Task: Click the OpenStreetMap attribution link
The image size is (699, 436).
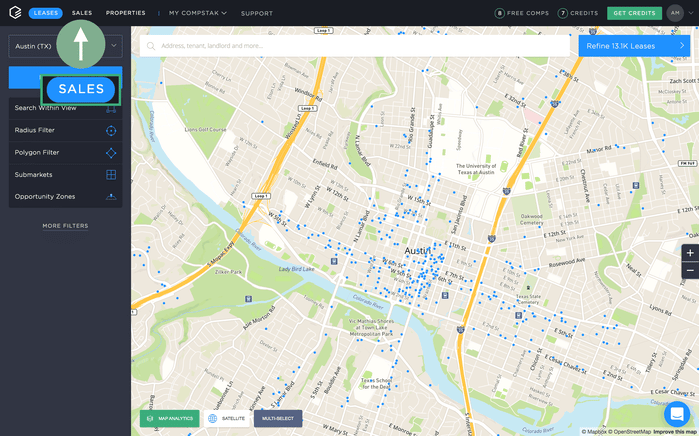Action: (629, 432)
